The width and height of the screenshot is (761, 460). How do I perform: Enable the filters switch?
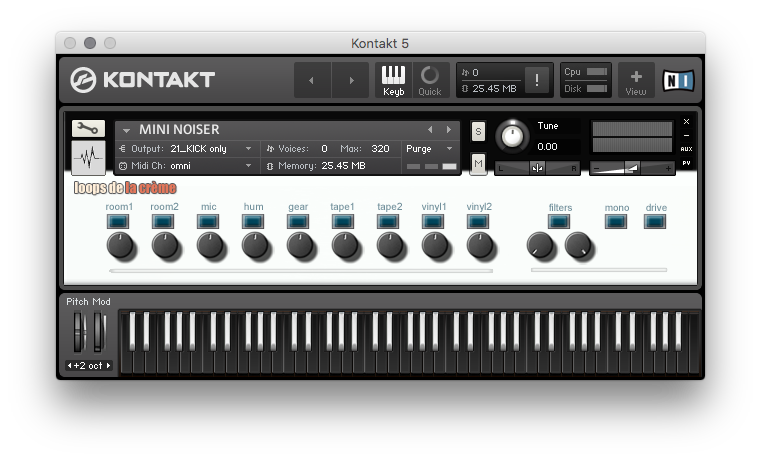(559, 222)
